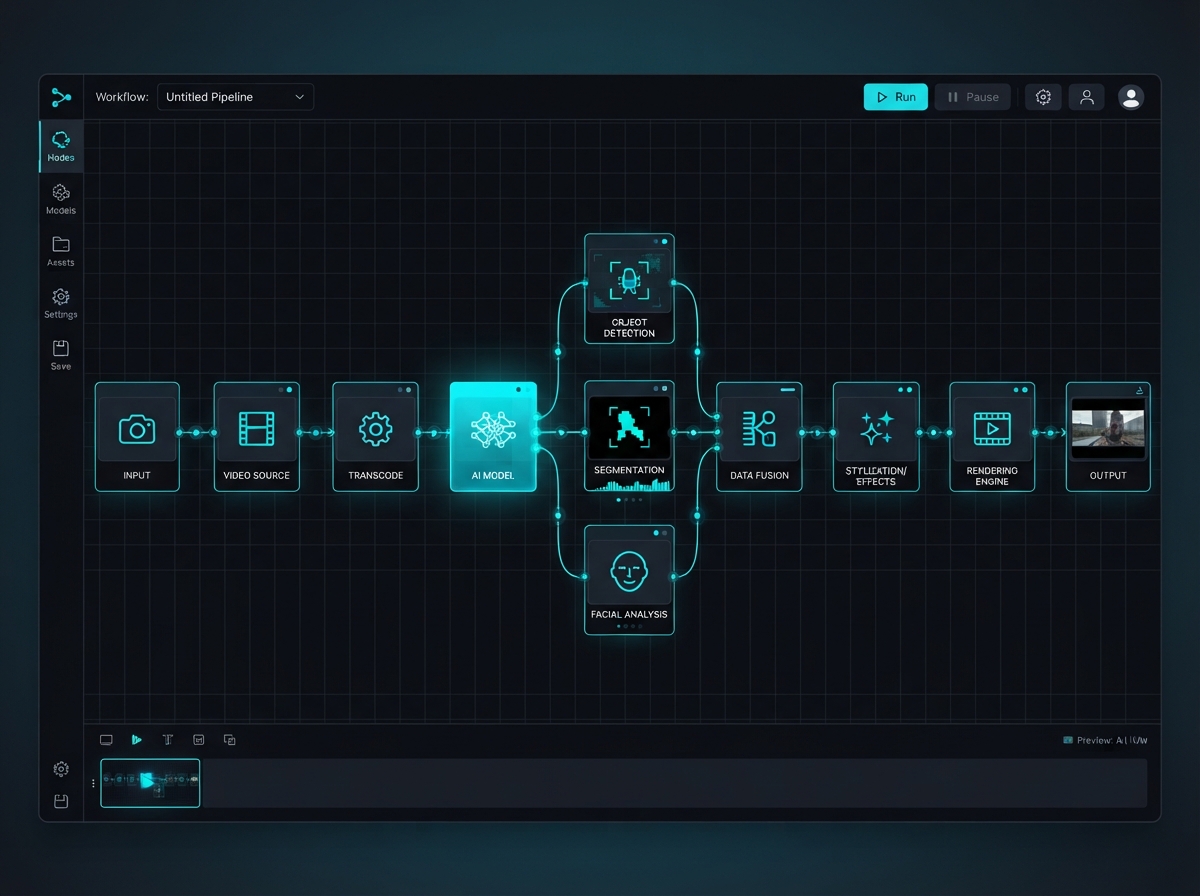Select the Data Fusion node

(759, 437)
